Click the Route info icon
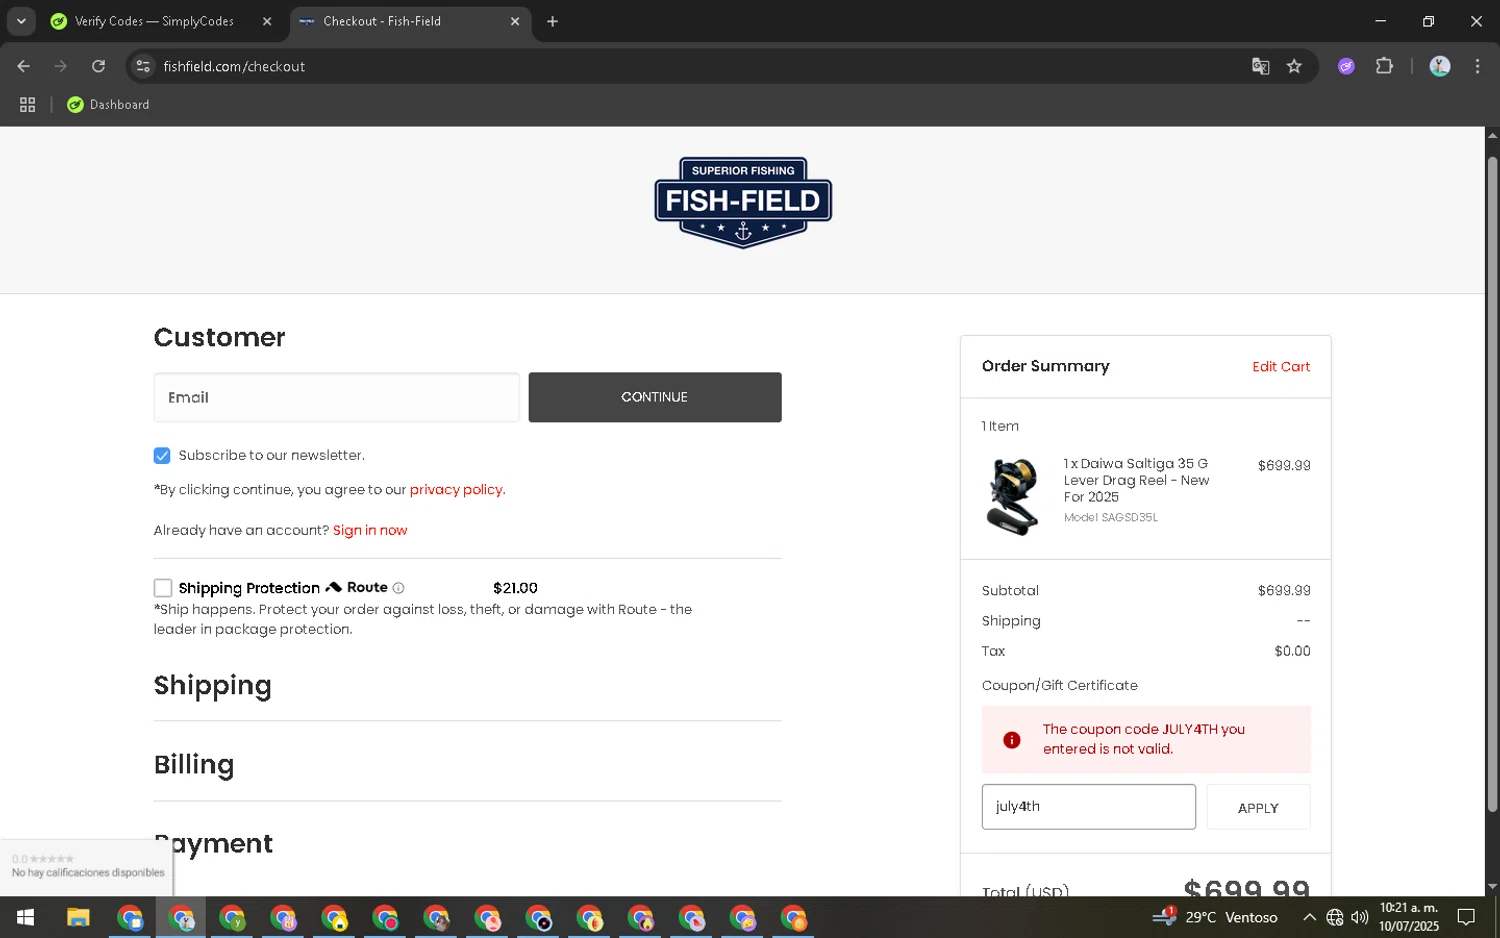1500x938 pixels. click(x=398, y=588)
